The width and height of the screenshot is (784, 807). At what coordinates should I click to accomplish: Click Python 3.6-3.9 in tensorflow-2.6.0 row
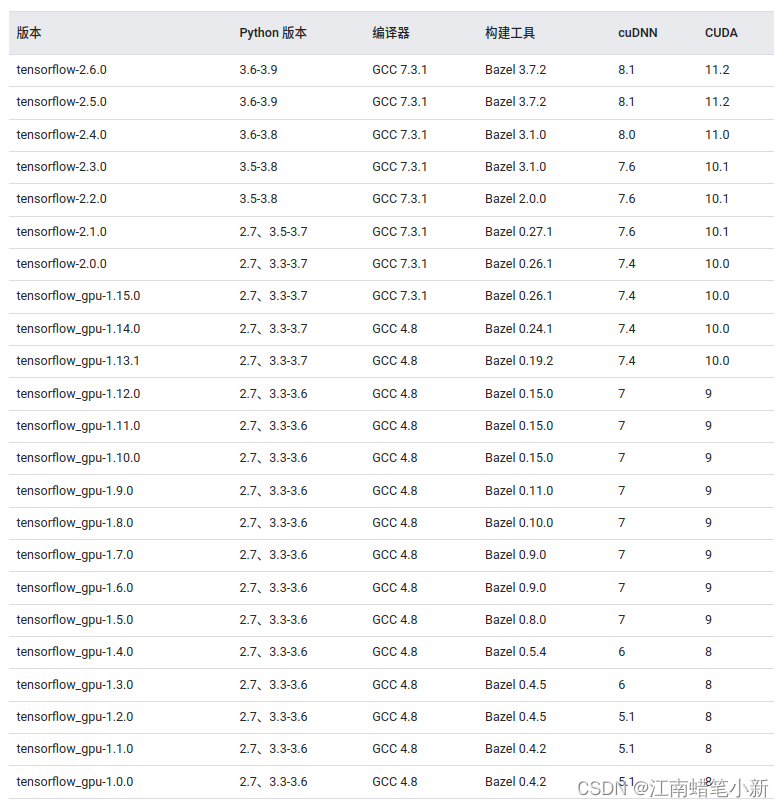click(258, 69)
